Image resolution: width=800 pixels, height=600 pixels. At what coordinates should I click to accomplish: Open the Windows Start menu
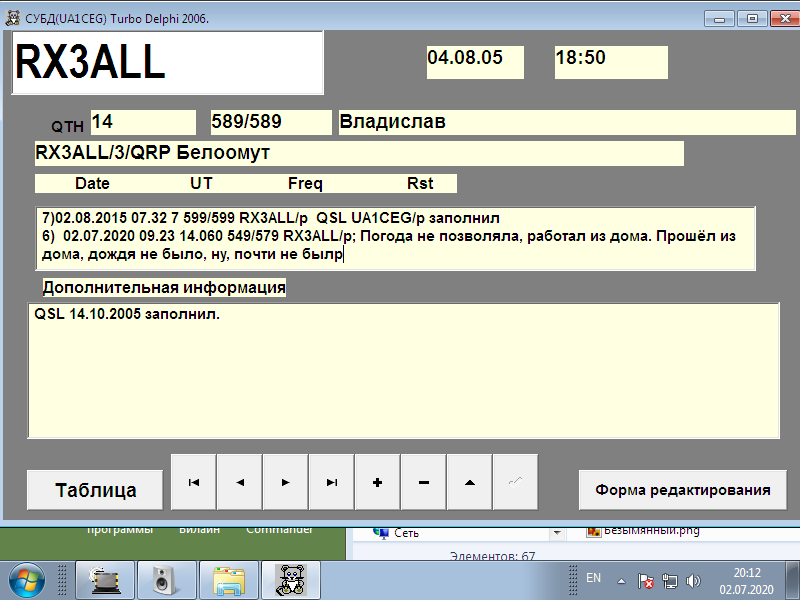click(x=27, y=580)
